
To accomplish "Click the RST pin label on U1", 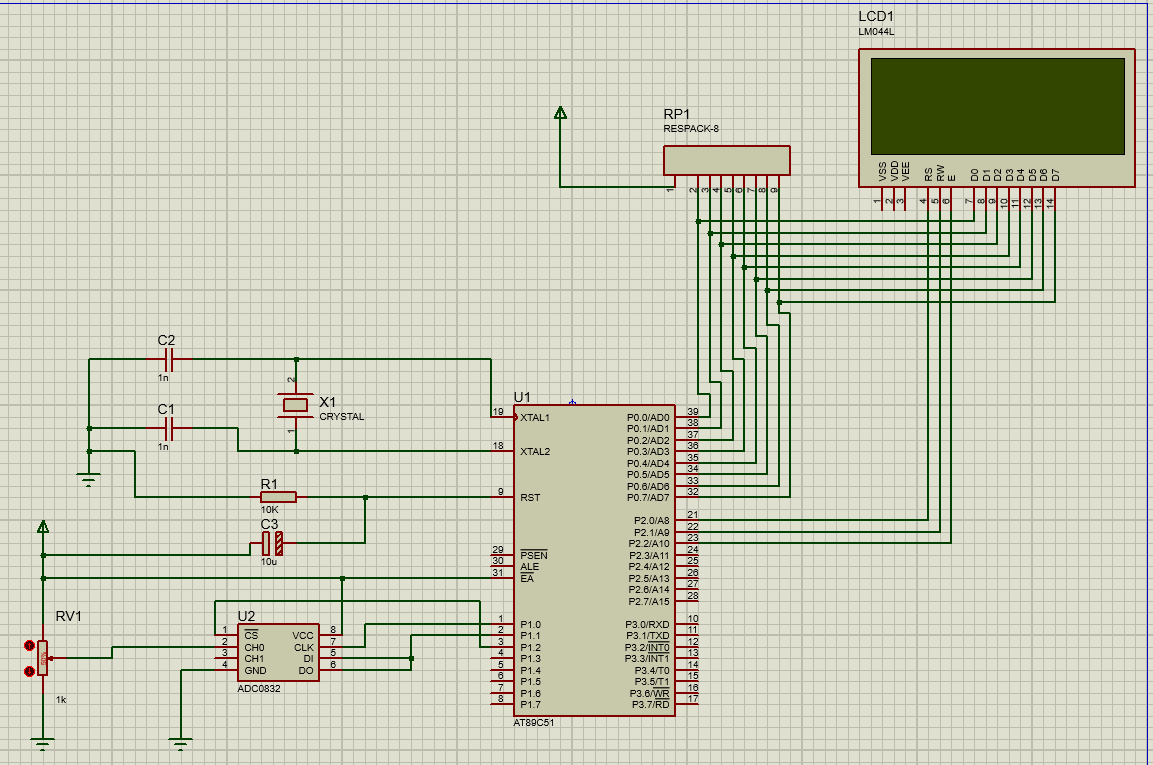I will tap(530, 498).
